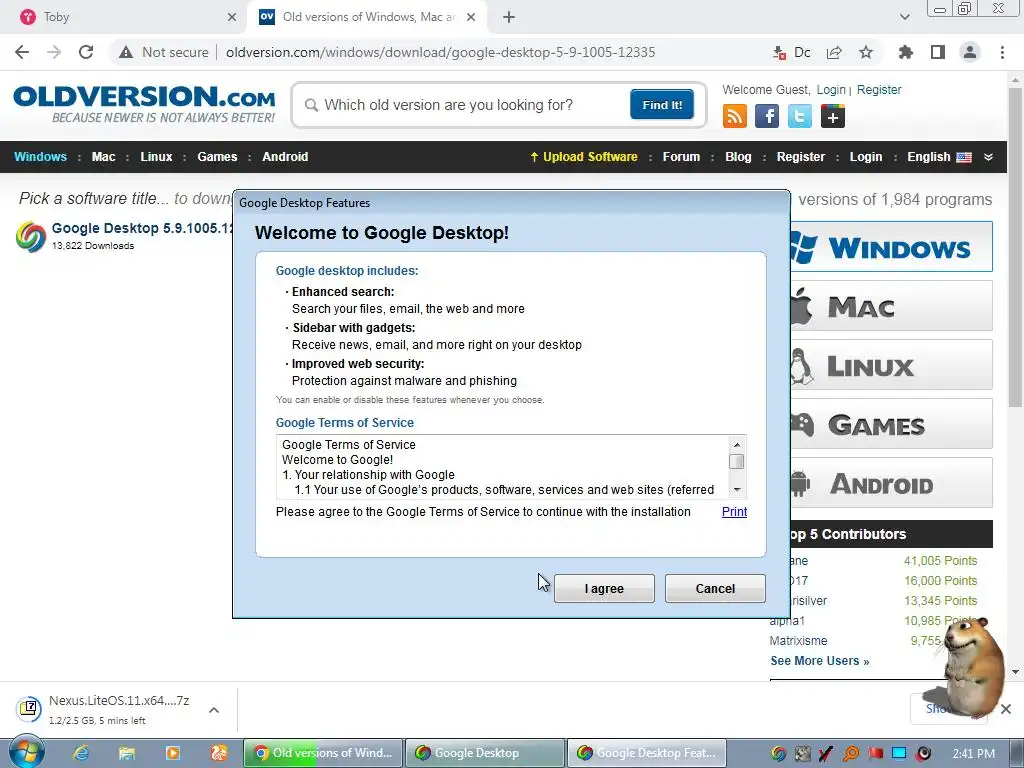Click Register in the black navigation bar

[801, 157]
